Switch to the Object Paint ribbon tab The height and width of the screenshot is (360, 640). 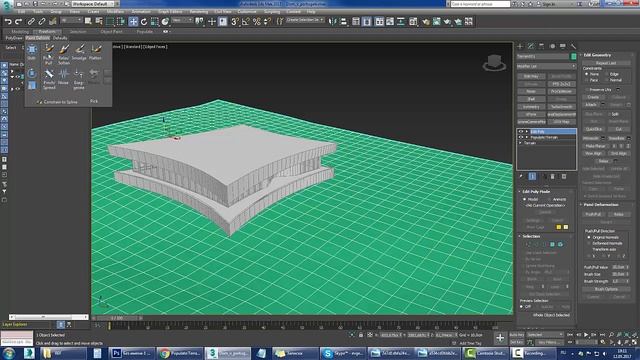111,31
